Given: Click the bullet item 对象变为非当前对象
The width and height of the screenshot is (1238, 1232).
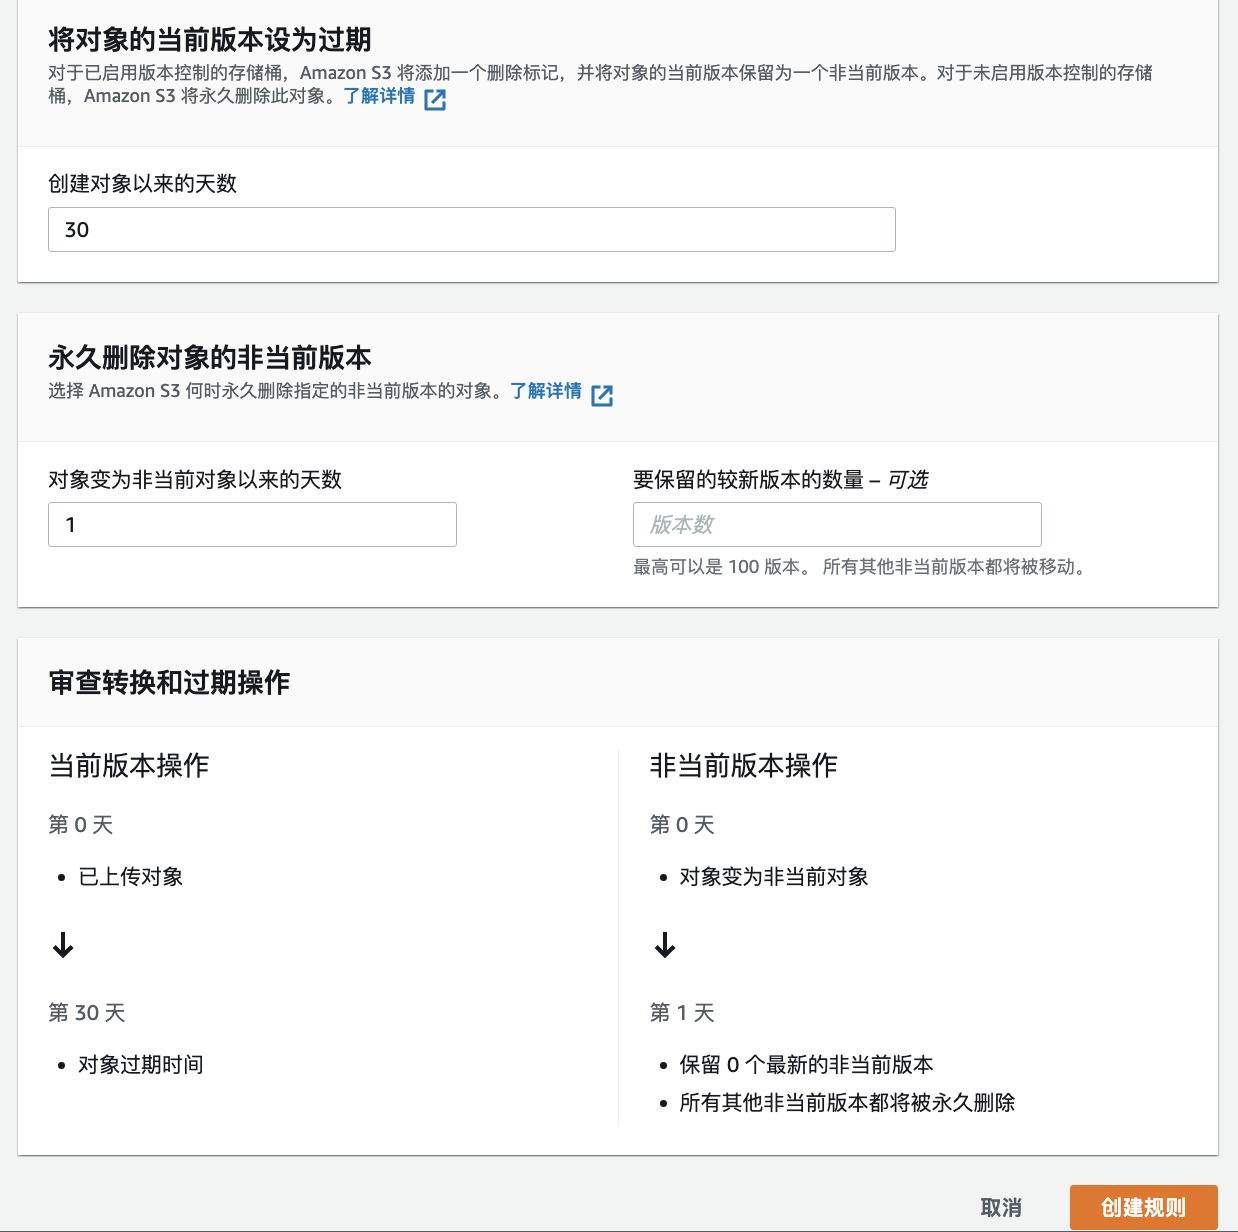Looking at the screenshot, I should pyautogui.click(x=773, y=877).
